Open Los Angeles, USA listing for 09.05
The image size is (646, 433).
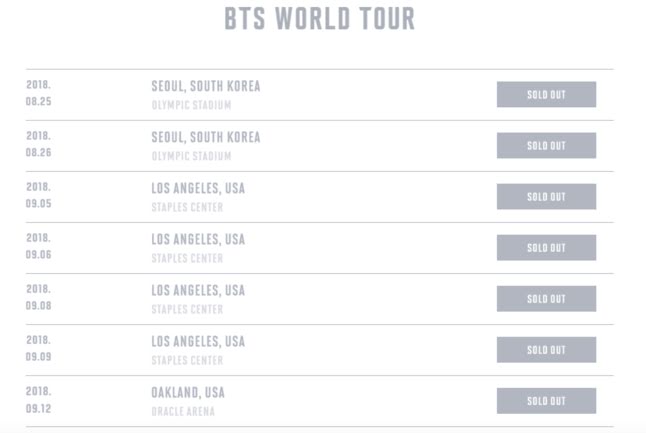(x=198, y=188)
